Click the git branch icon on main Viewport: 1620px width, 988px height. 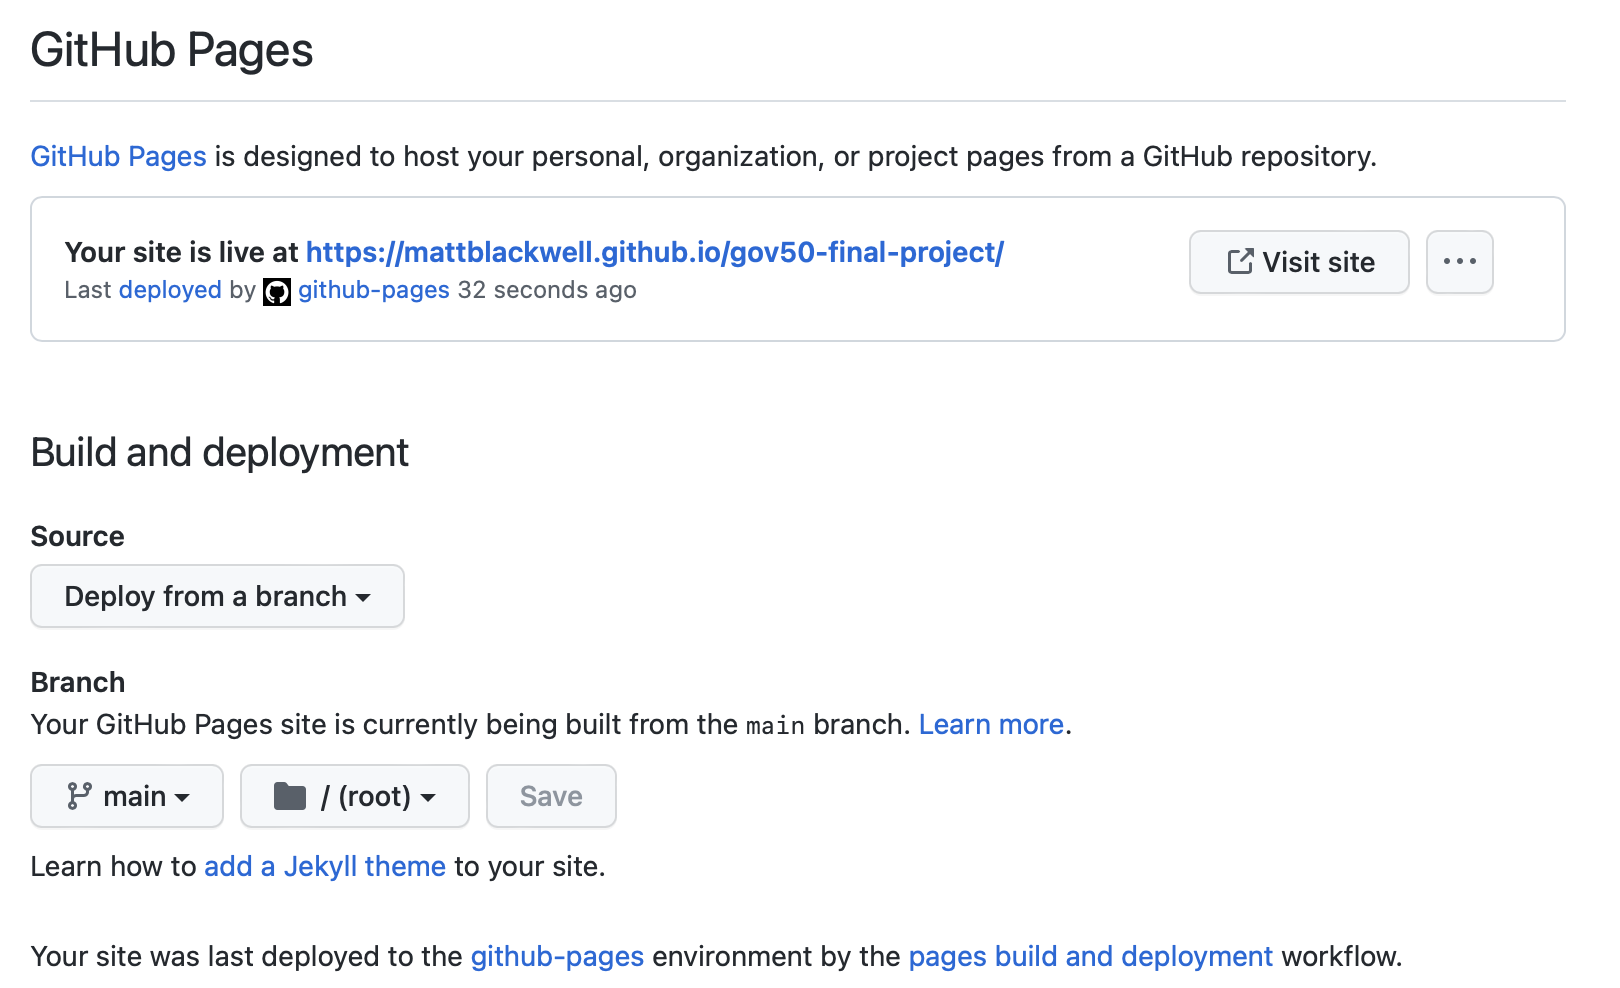pyautogui.click(x=79, y=796)
